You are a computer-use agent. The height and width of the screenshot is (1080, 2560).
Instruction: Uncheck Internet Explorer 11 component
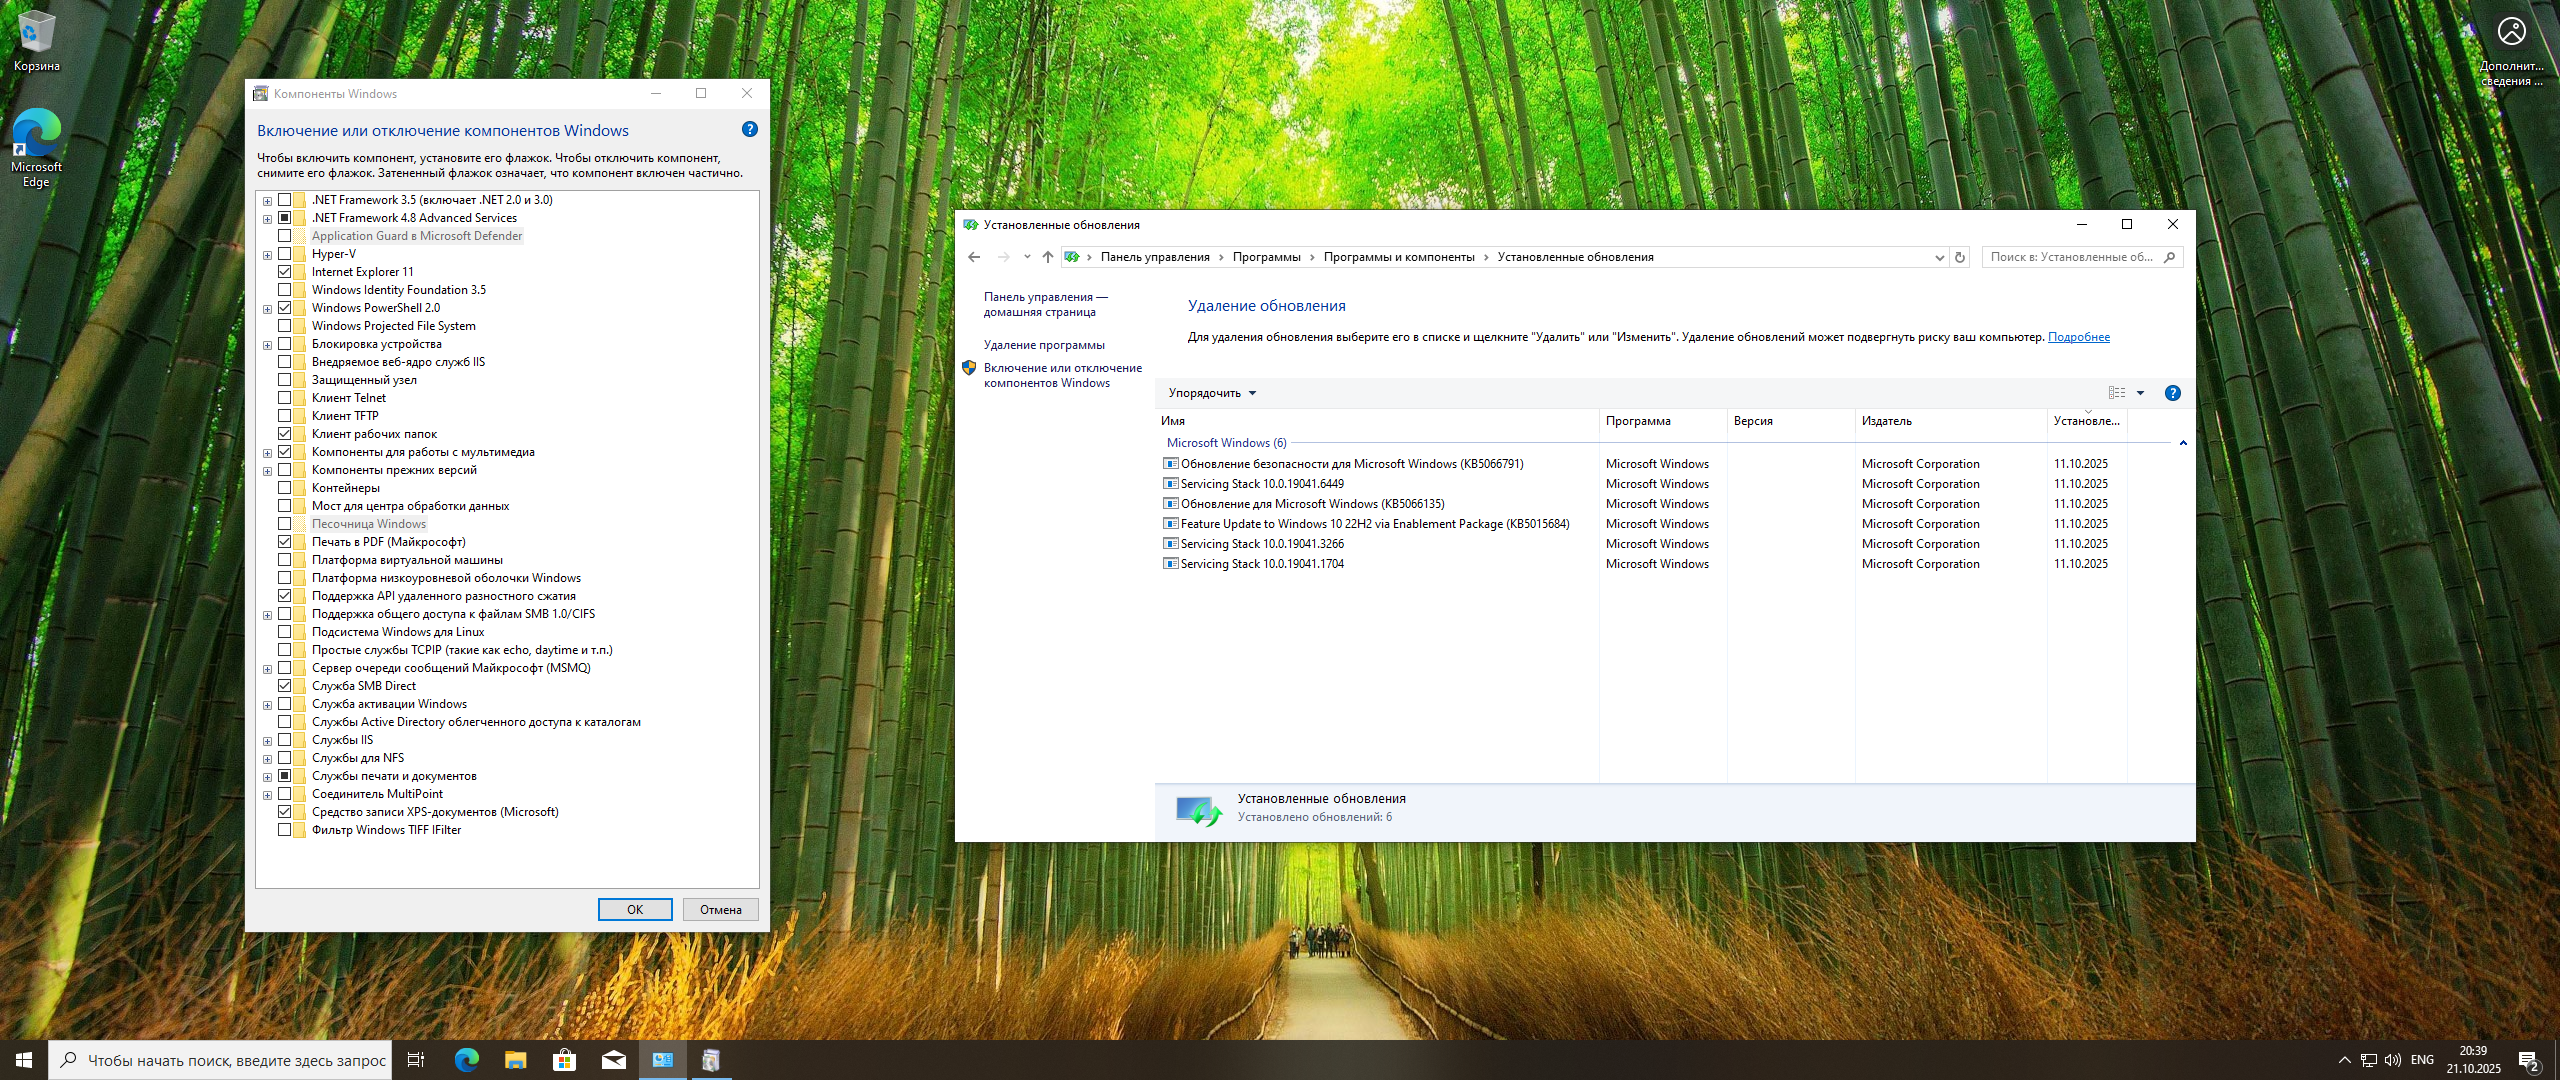point(285,272)
